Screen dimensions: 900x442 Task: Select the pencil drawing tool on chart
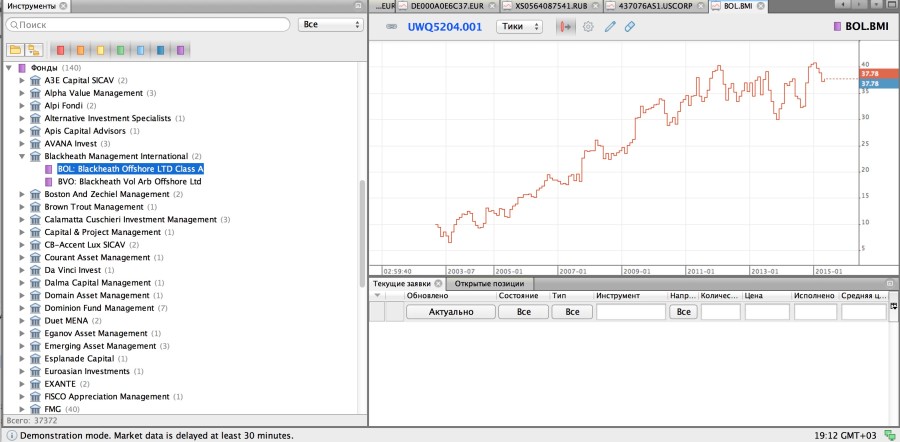610,27
